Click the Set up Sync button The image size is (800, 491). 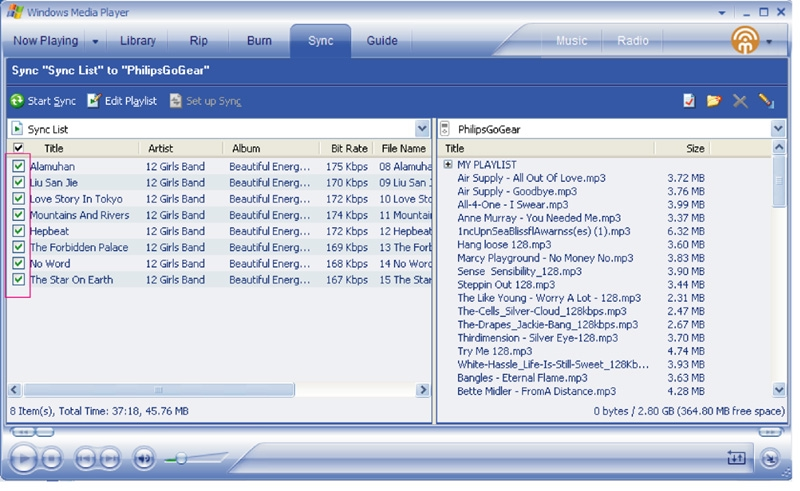coord(206,101)
